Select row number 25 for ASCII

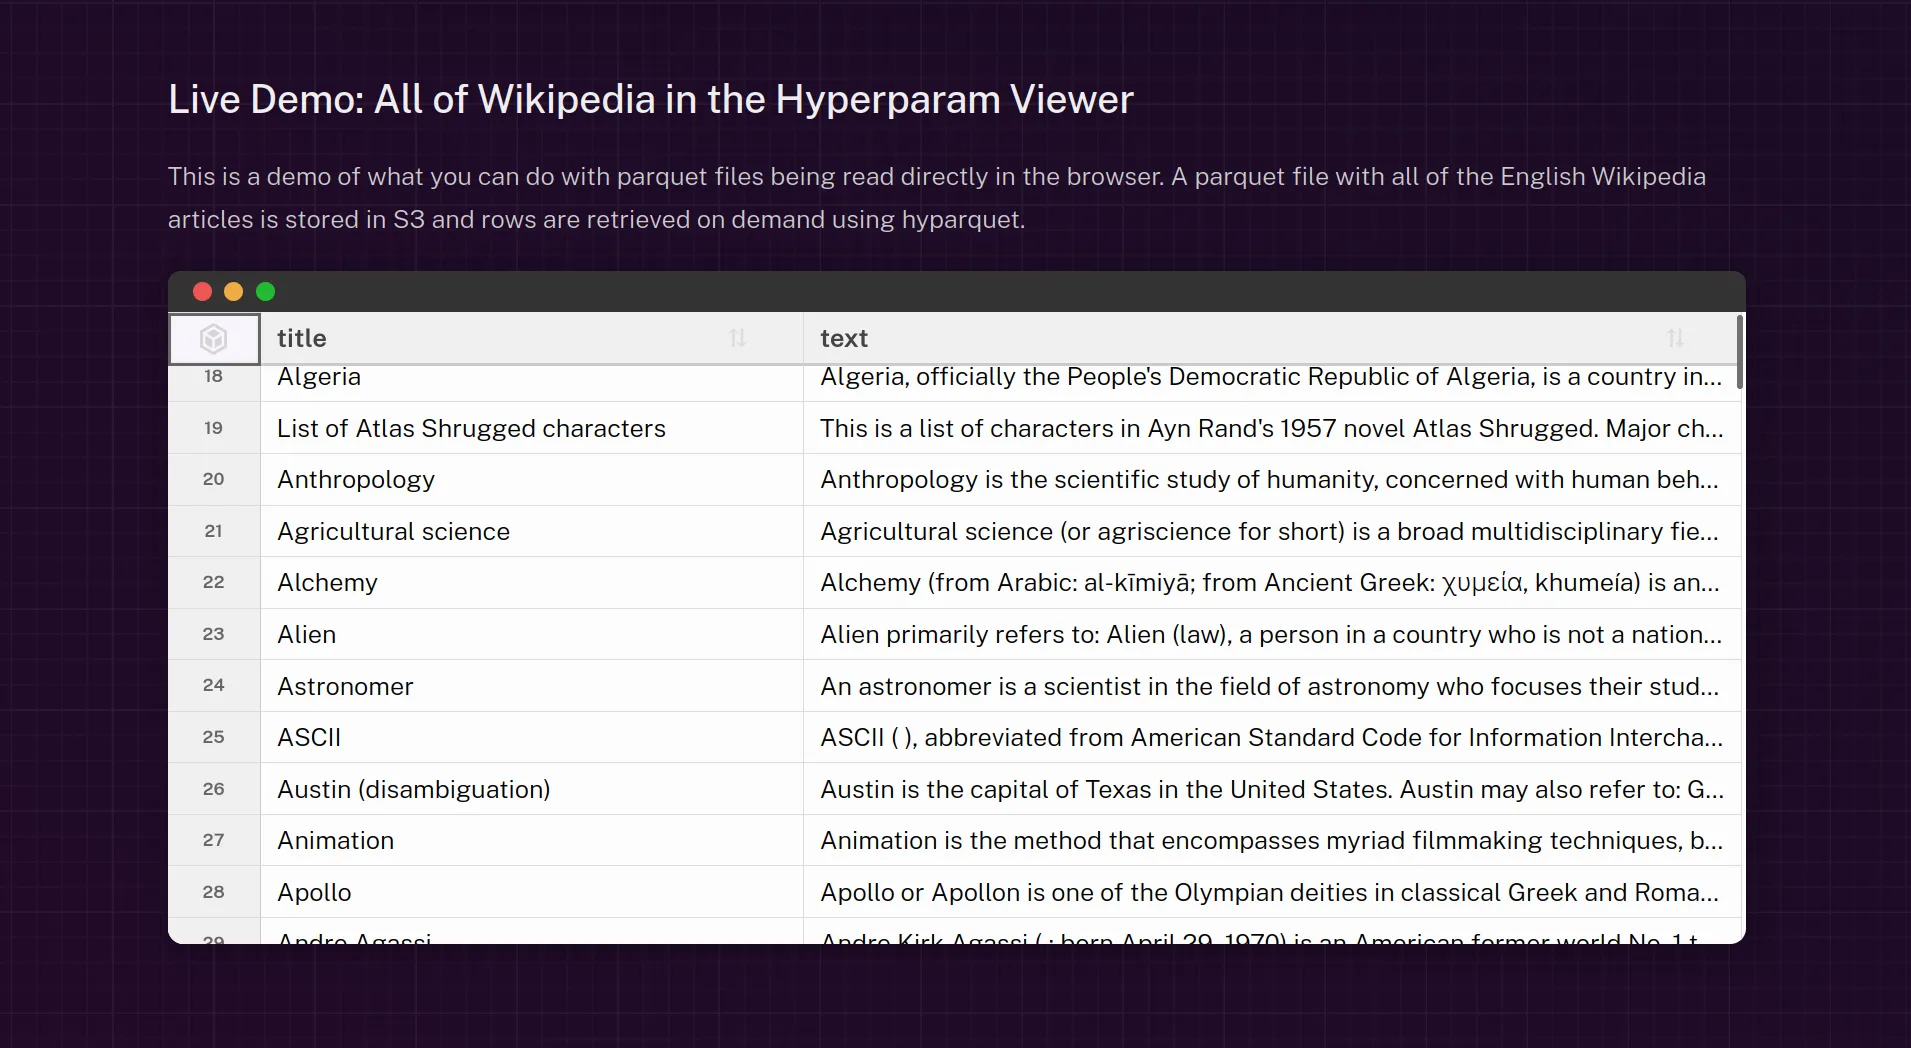tap(213, 737)
